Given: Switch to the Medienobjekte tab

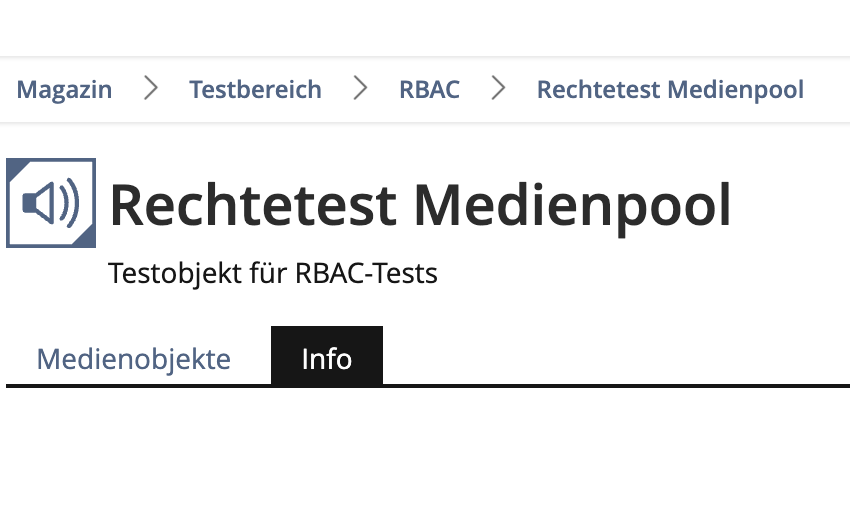Looking at the screenshot, I should [x=133, y=358].
